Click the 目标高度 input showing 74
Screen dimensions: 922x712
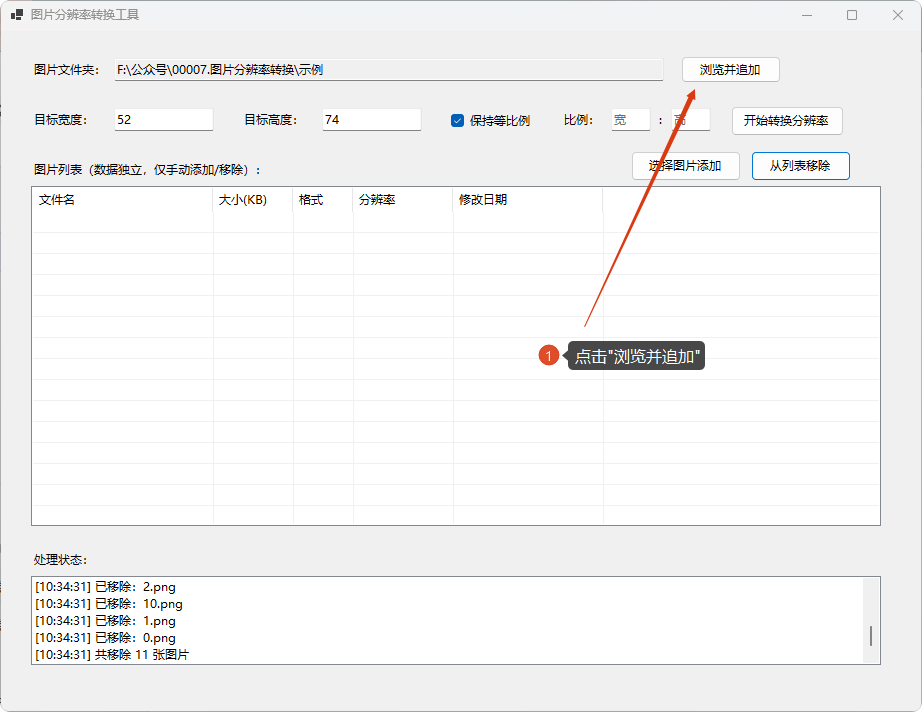click(x=372, y=120)
